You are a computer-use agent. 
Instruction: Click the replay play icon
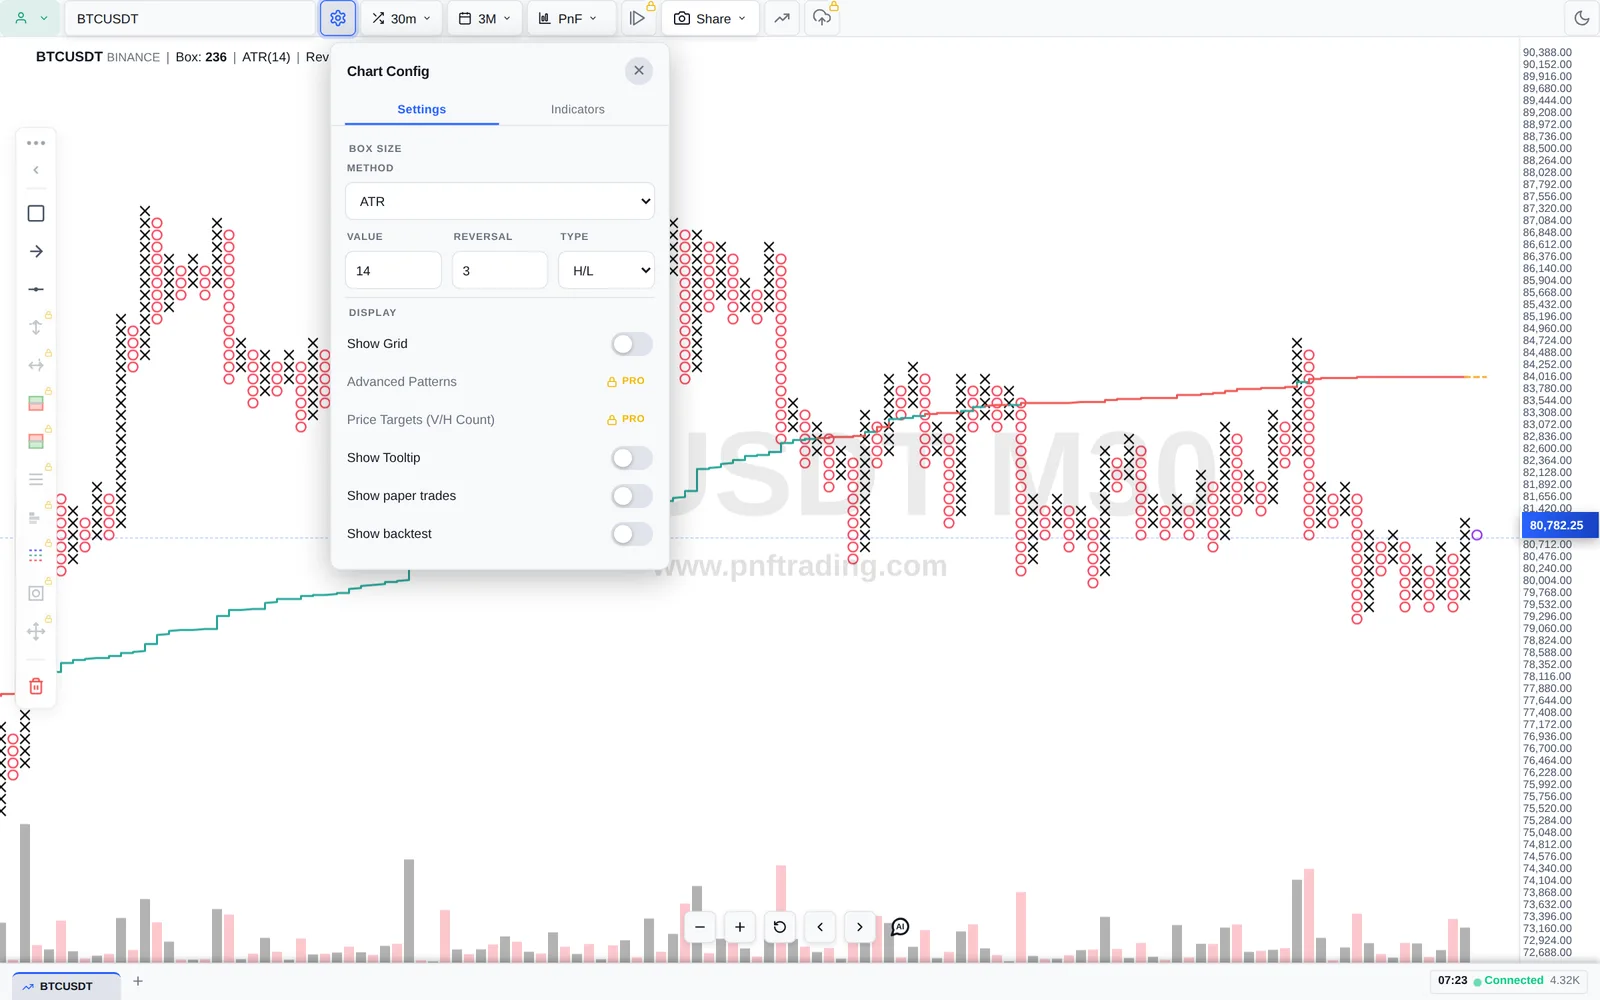pyautogui.click(x=637, y=18)
